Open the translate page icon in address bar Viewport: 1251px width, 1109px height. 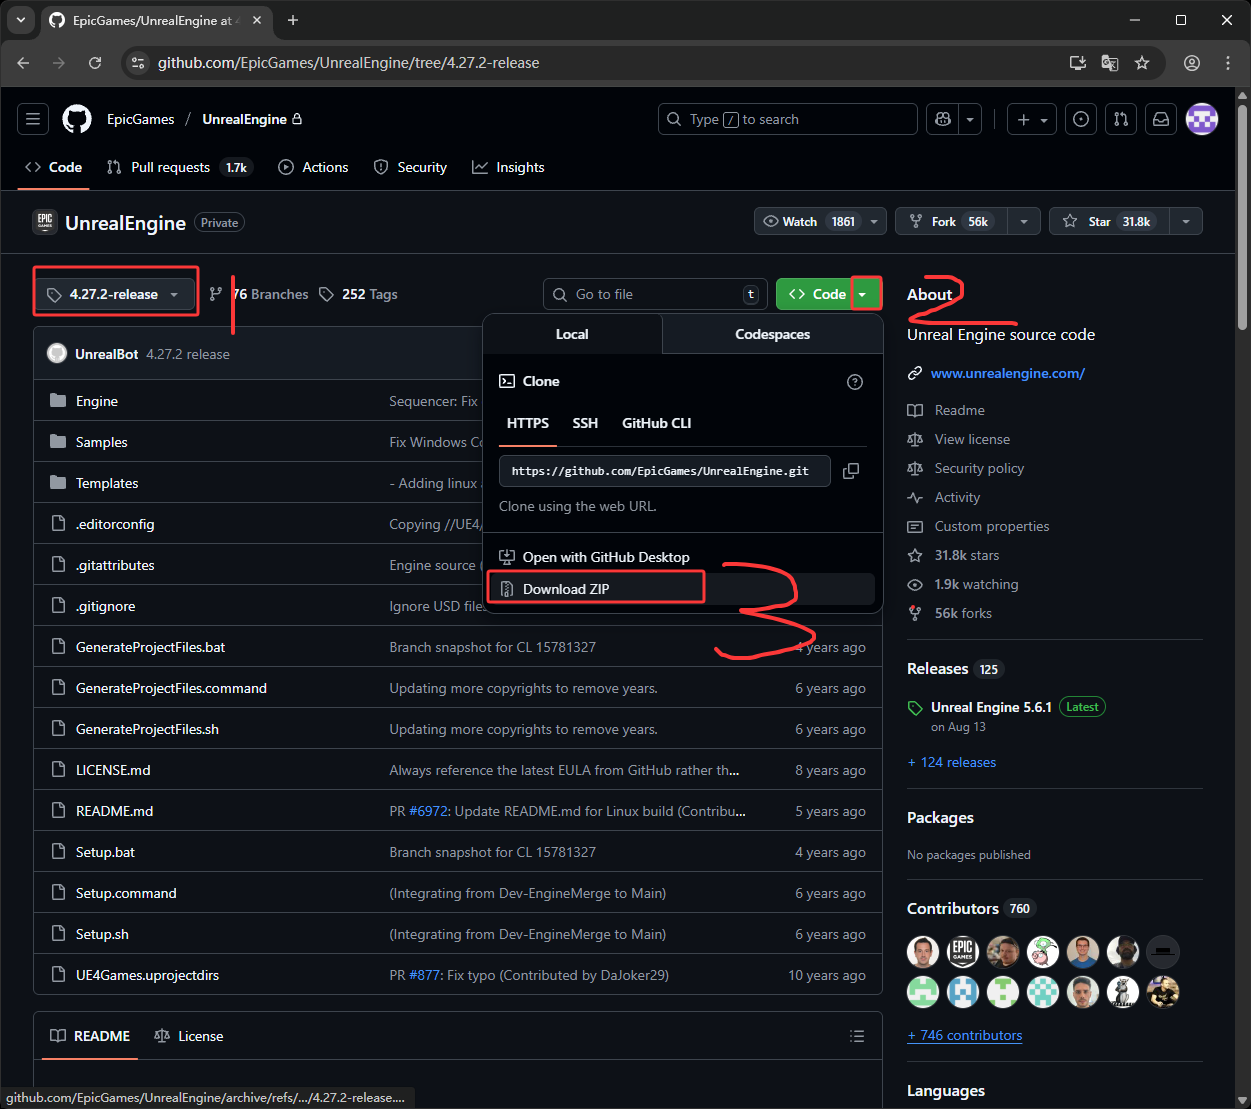click(1110, 63)
